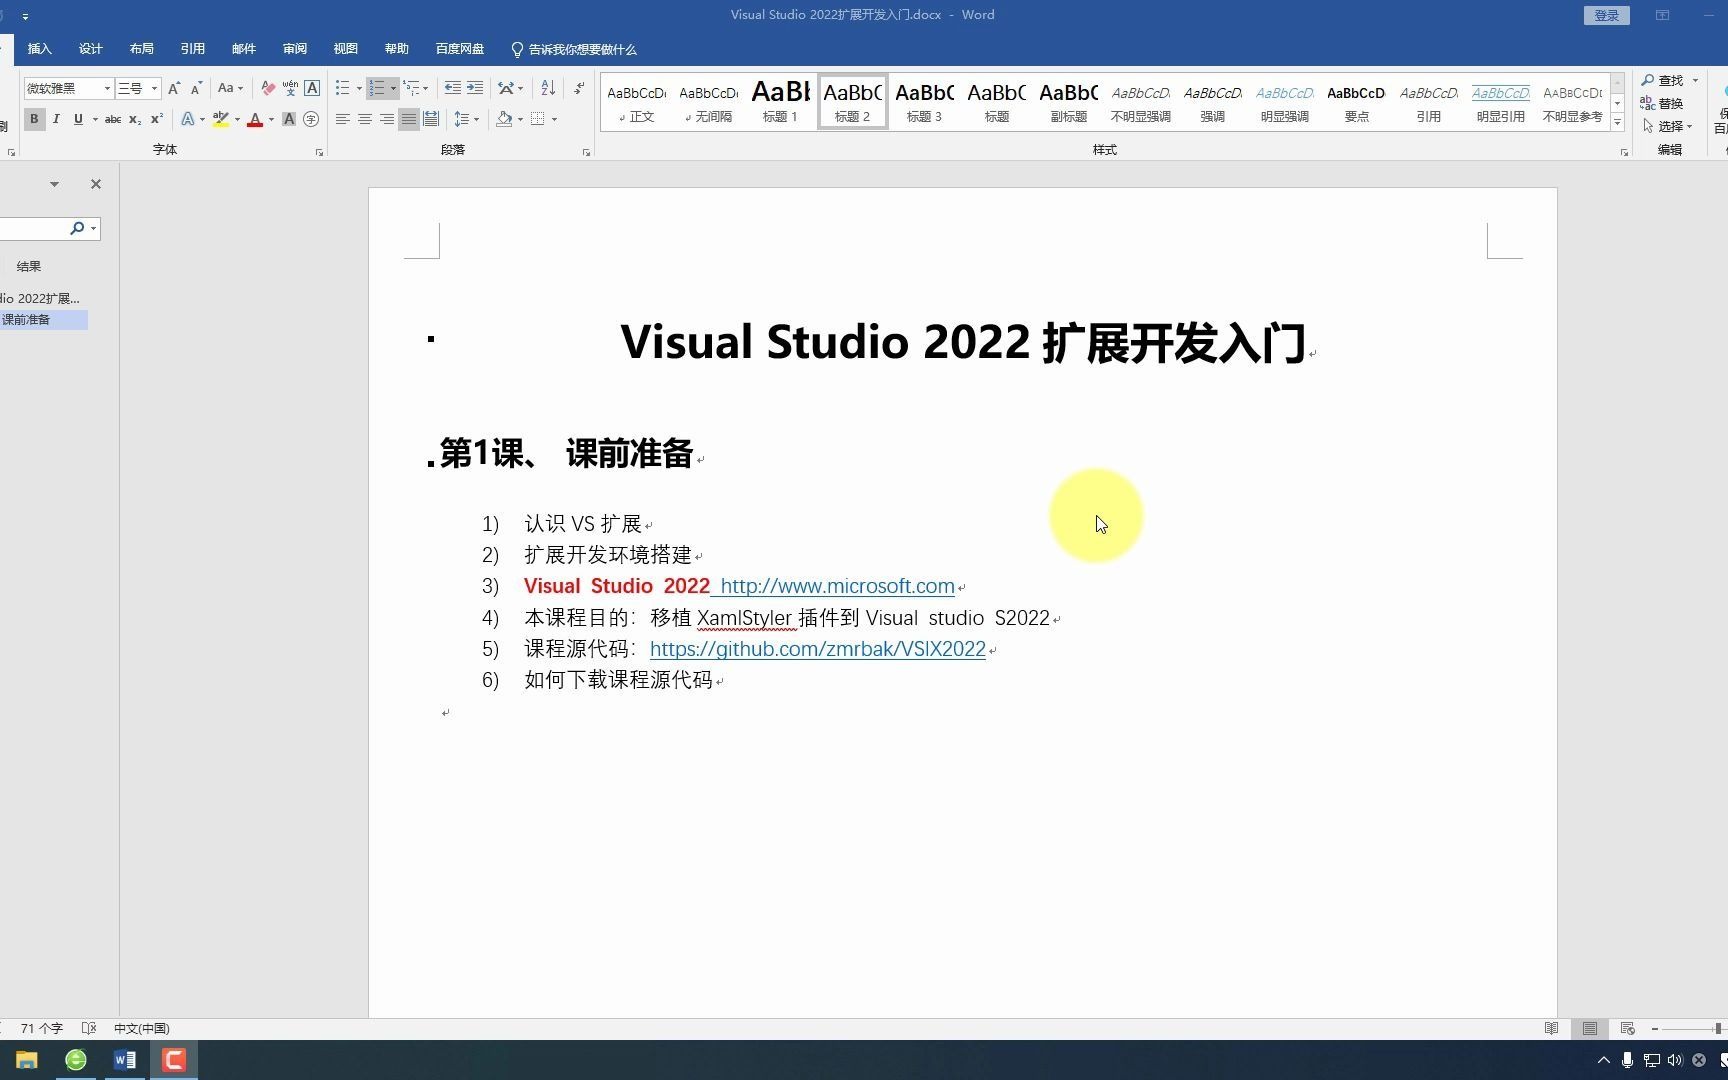Apply strikethrough to text
This screenshot has width=1728, height=1080.
113,119
